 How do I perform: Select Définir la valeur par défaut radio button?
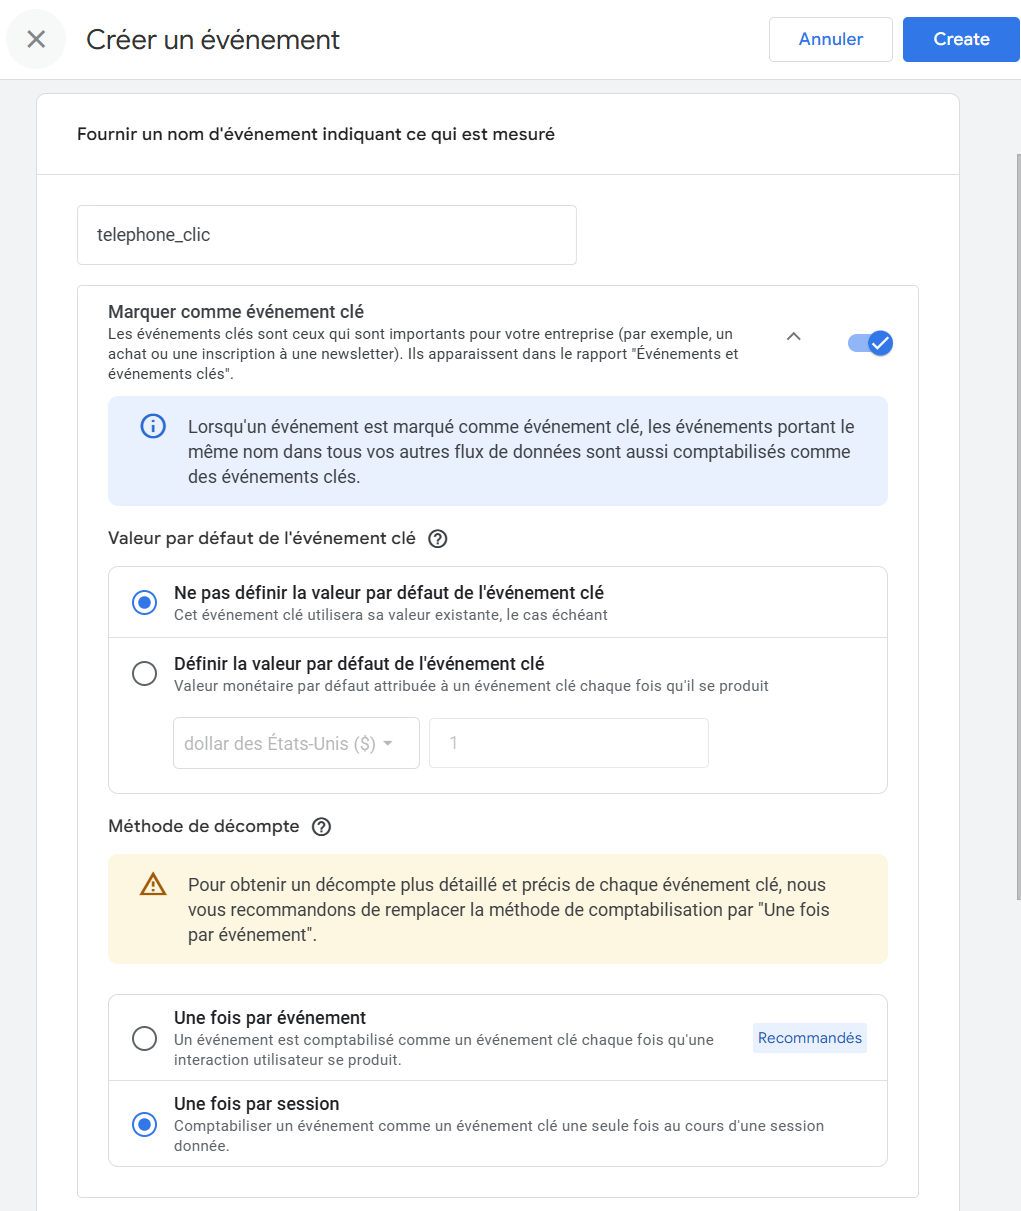click(145, 674)
